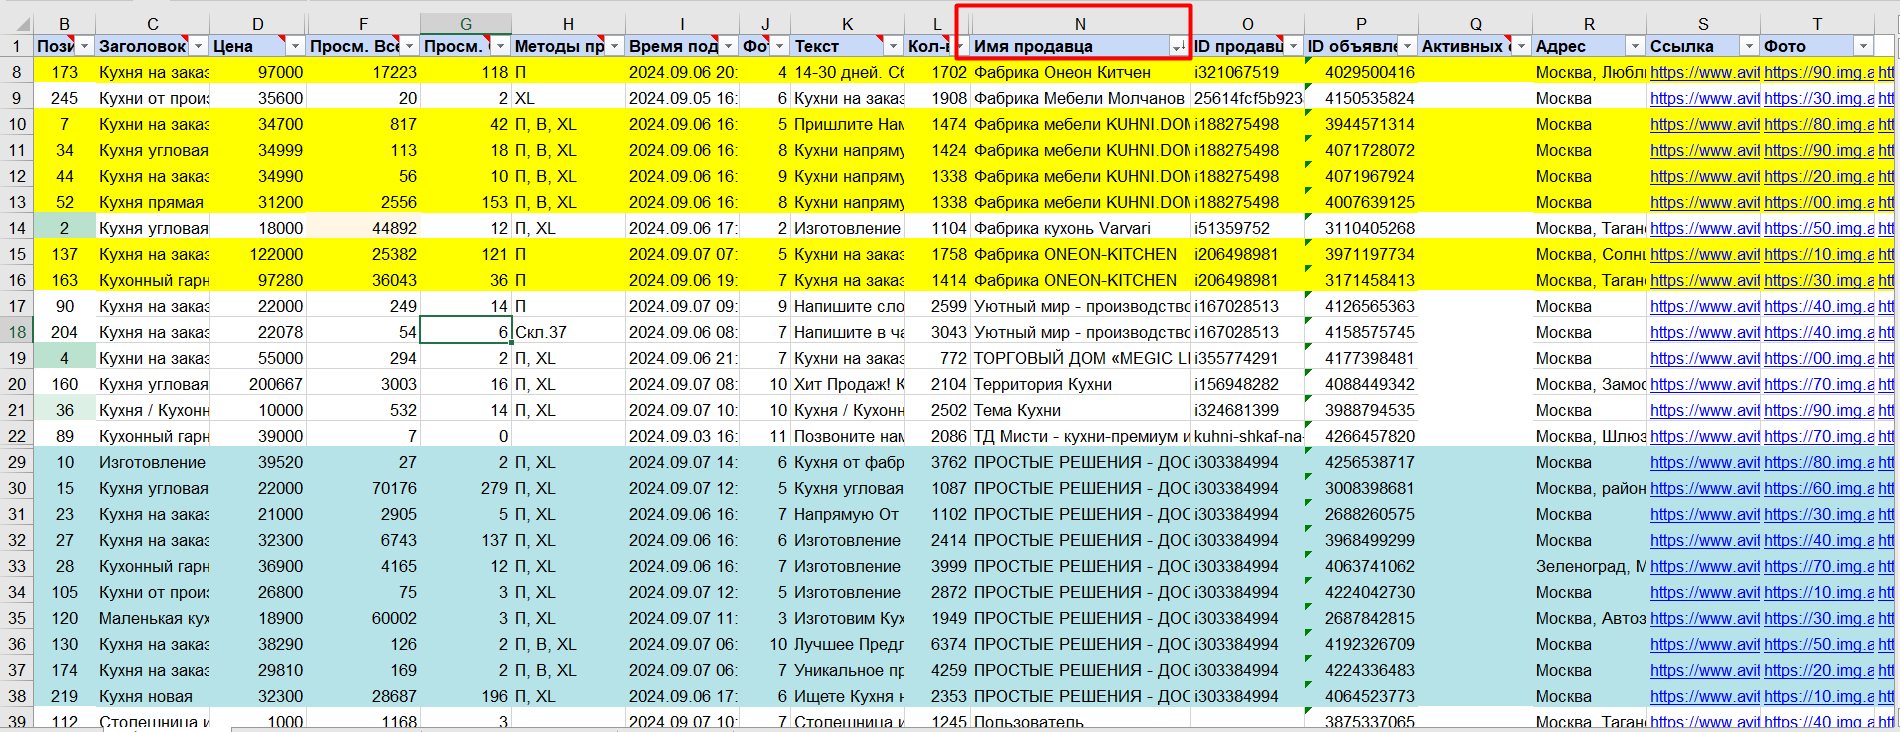Select row 18 header

(x=17, y=332)
